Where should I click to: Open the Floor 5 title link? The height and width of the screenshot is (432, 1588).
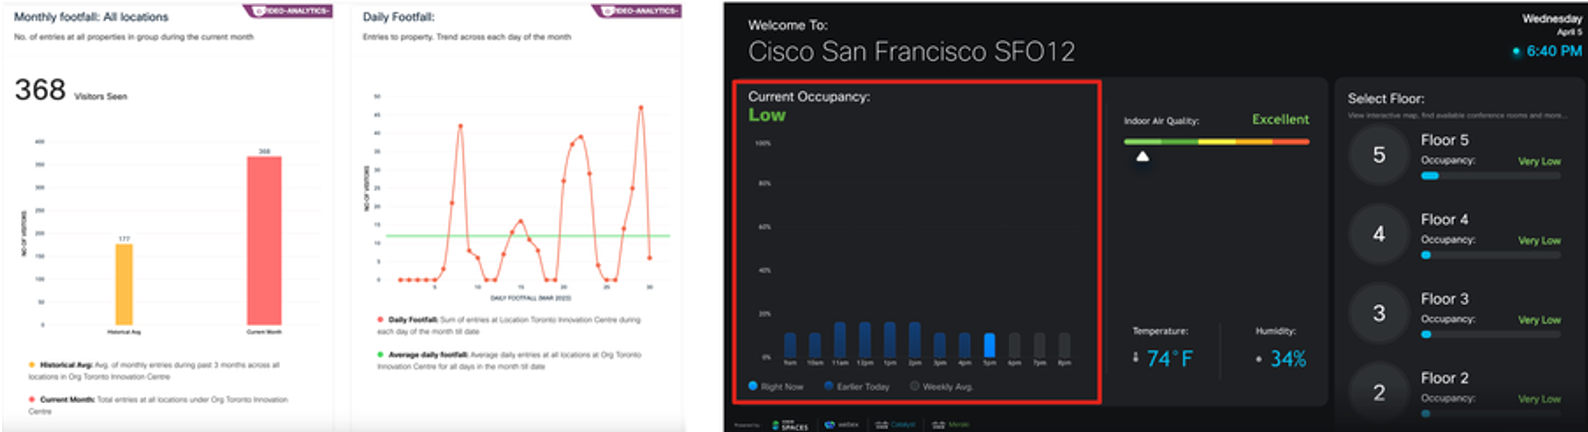[1444, 140]
